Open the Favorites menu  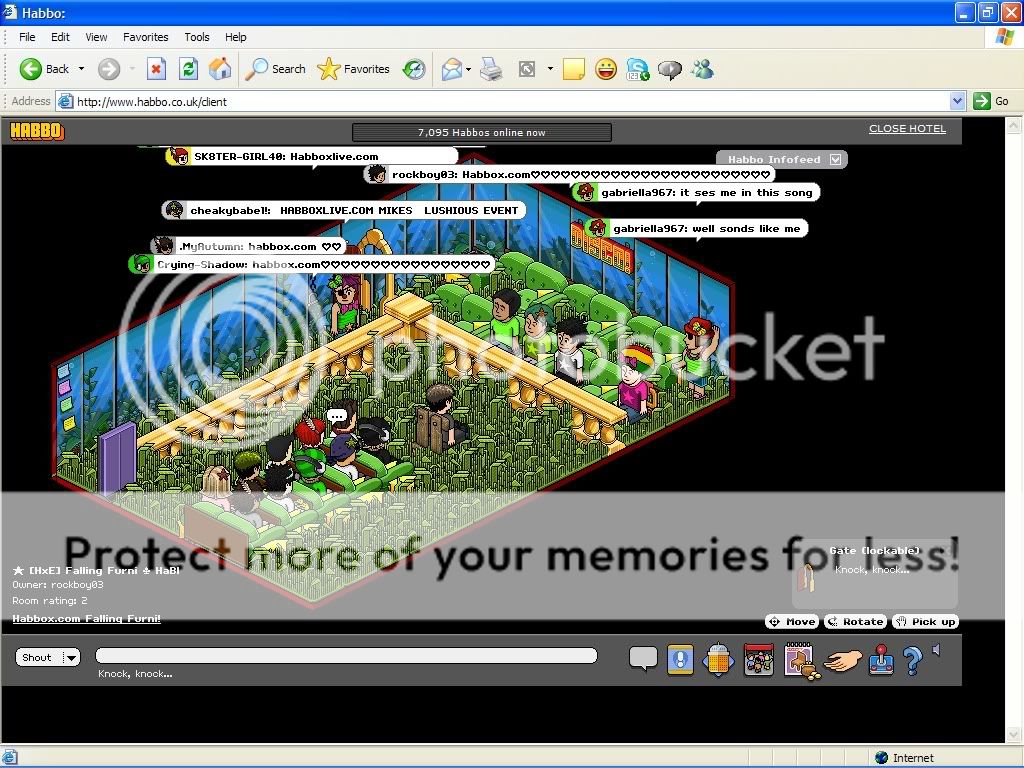pyautogui.click(x=145, y=37)
